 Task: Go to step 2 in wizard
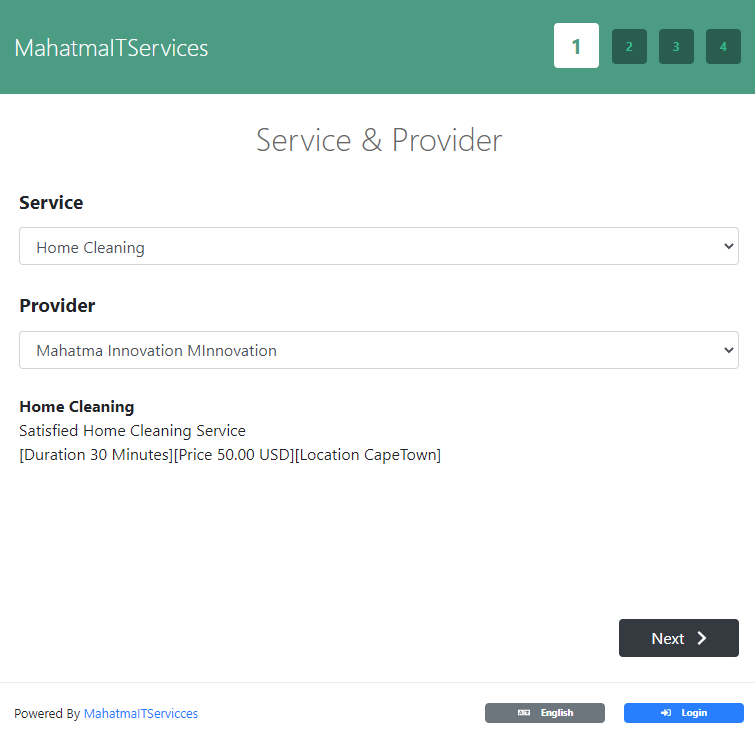click(629, 46)
